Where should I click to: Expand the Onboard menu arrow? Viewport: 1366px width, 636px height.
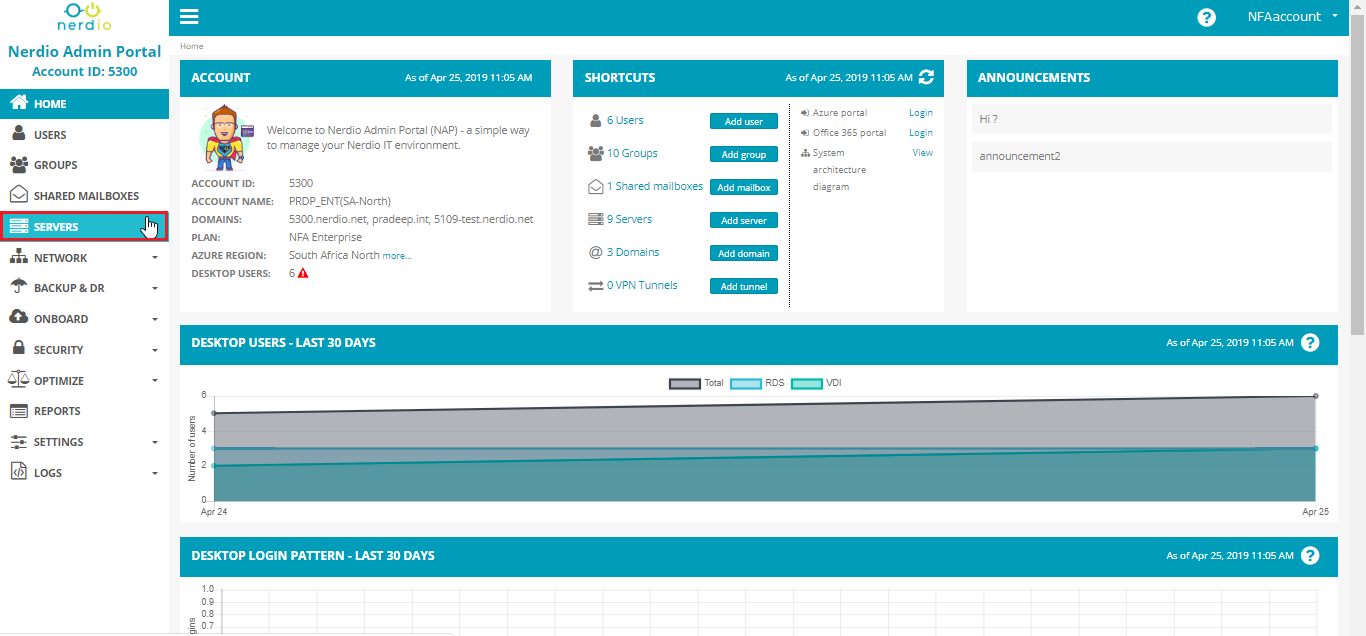(155, 320)
